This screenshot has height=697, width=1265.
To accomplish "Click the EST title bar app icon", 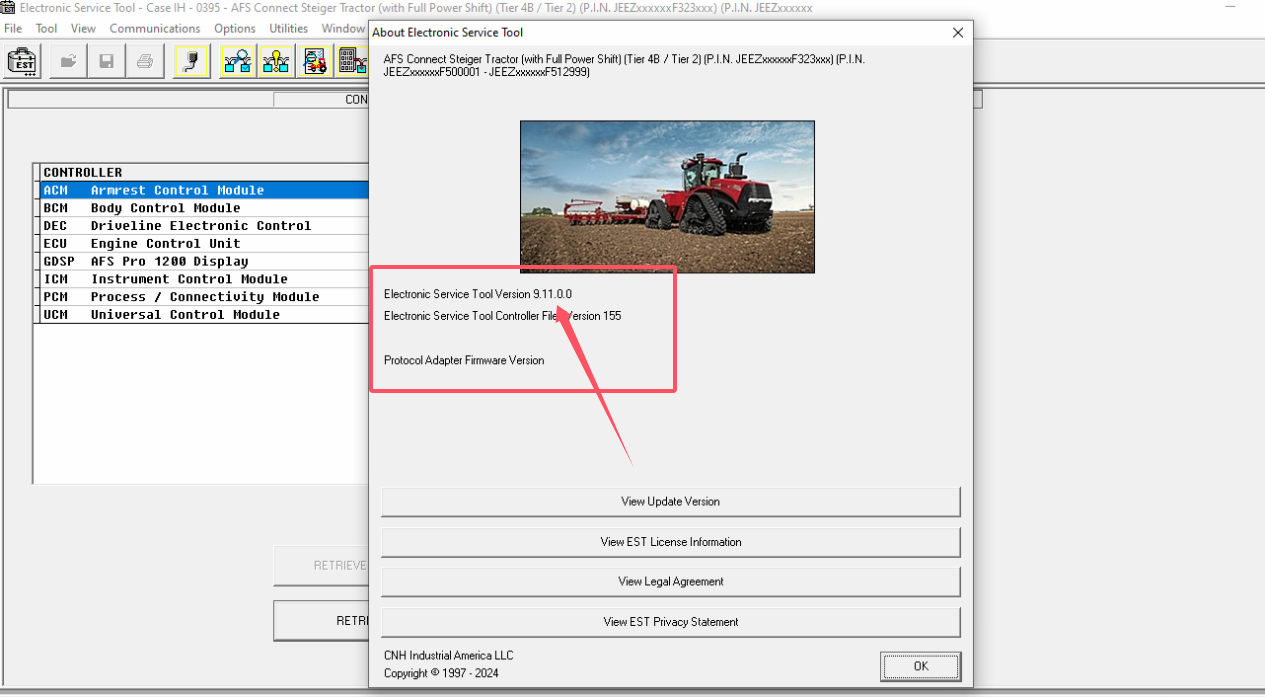I will pyautogui.click(x=8, y=8).
